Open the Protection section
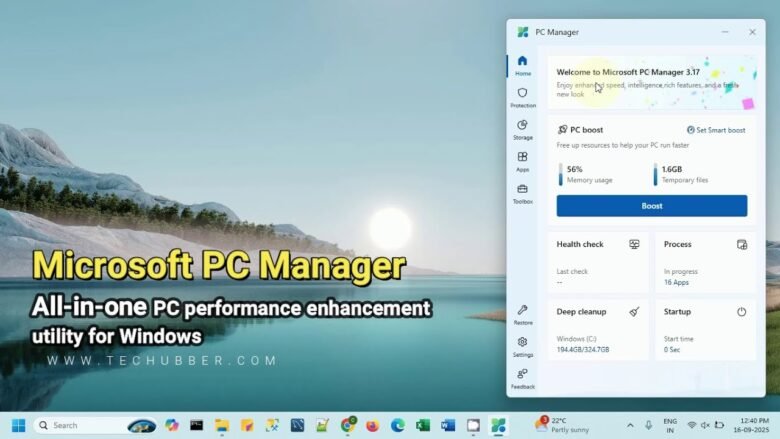The width and height of the screenshot is (780, 439). [522, 97]
